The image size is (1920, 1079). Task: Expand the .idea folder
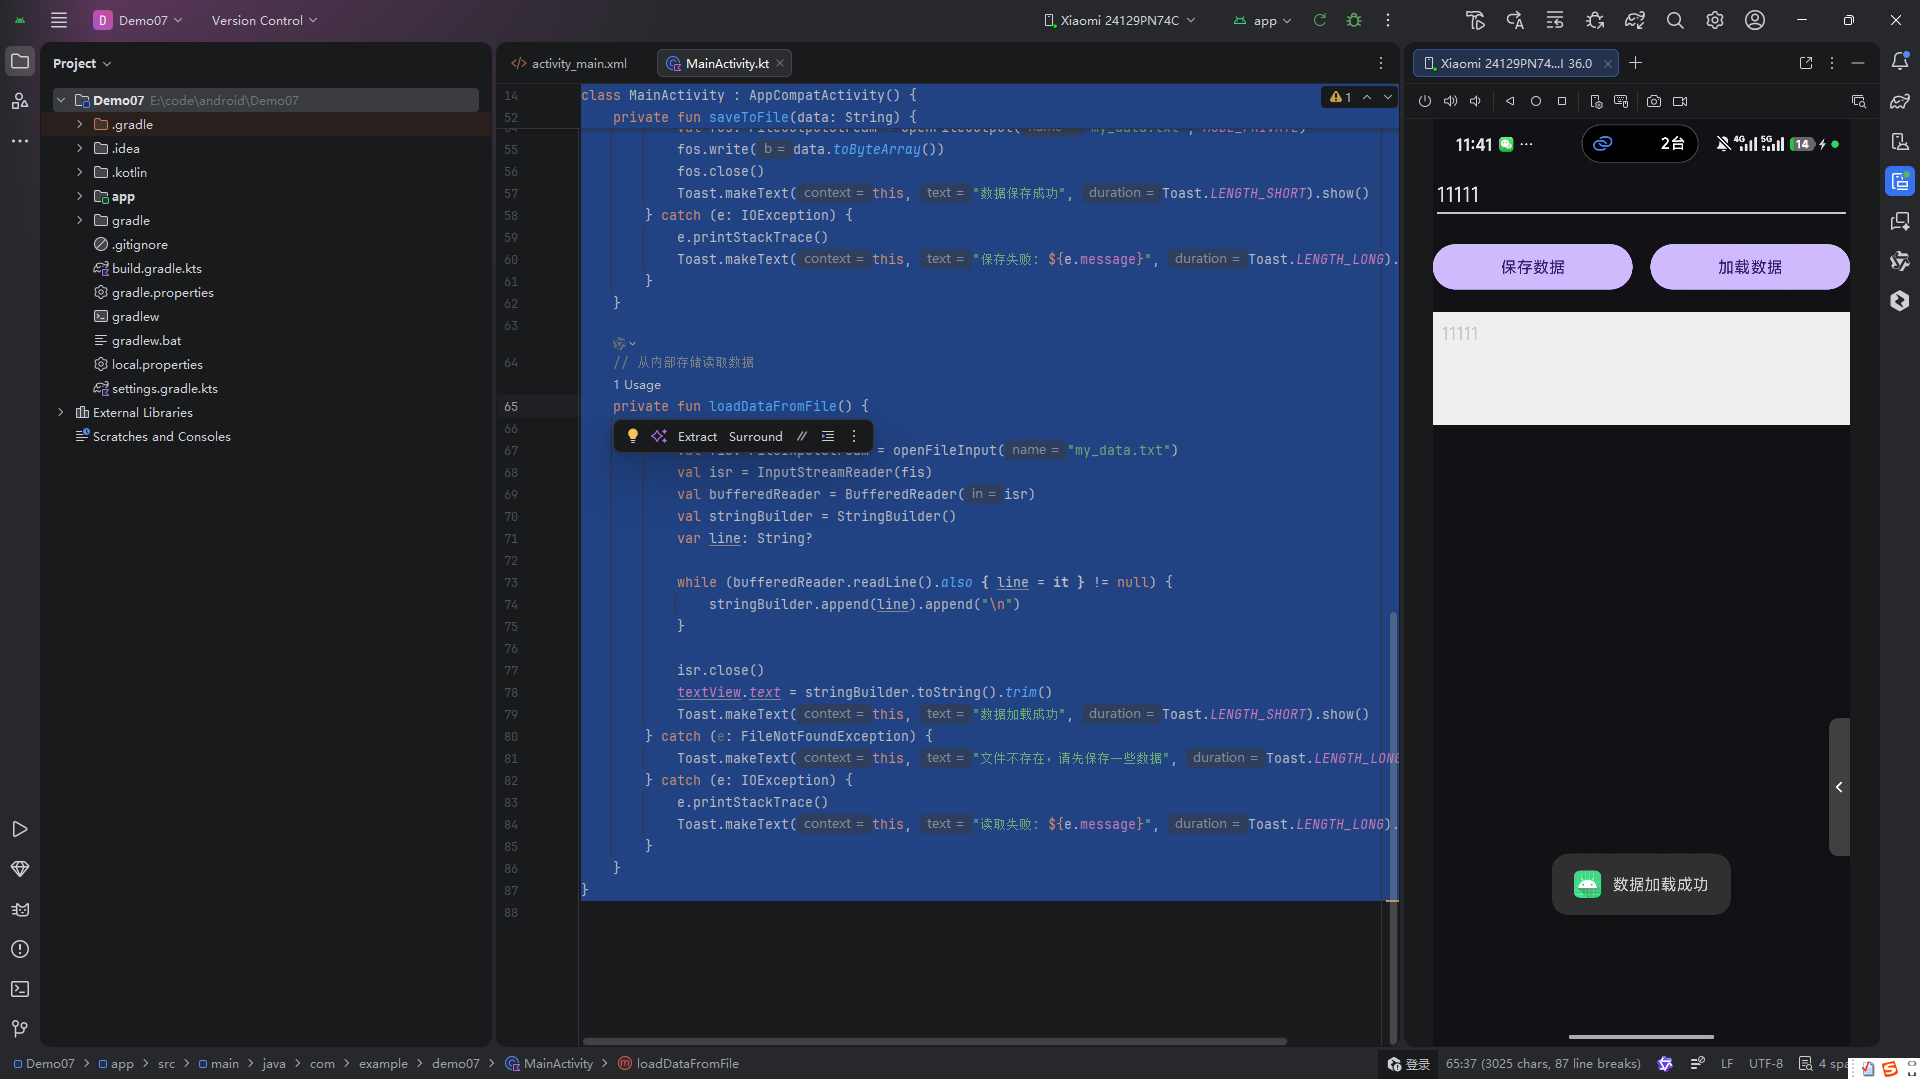pos(80,148)
